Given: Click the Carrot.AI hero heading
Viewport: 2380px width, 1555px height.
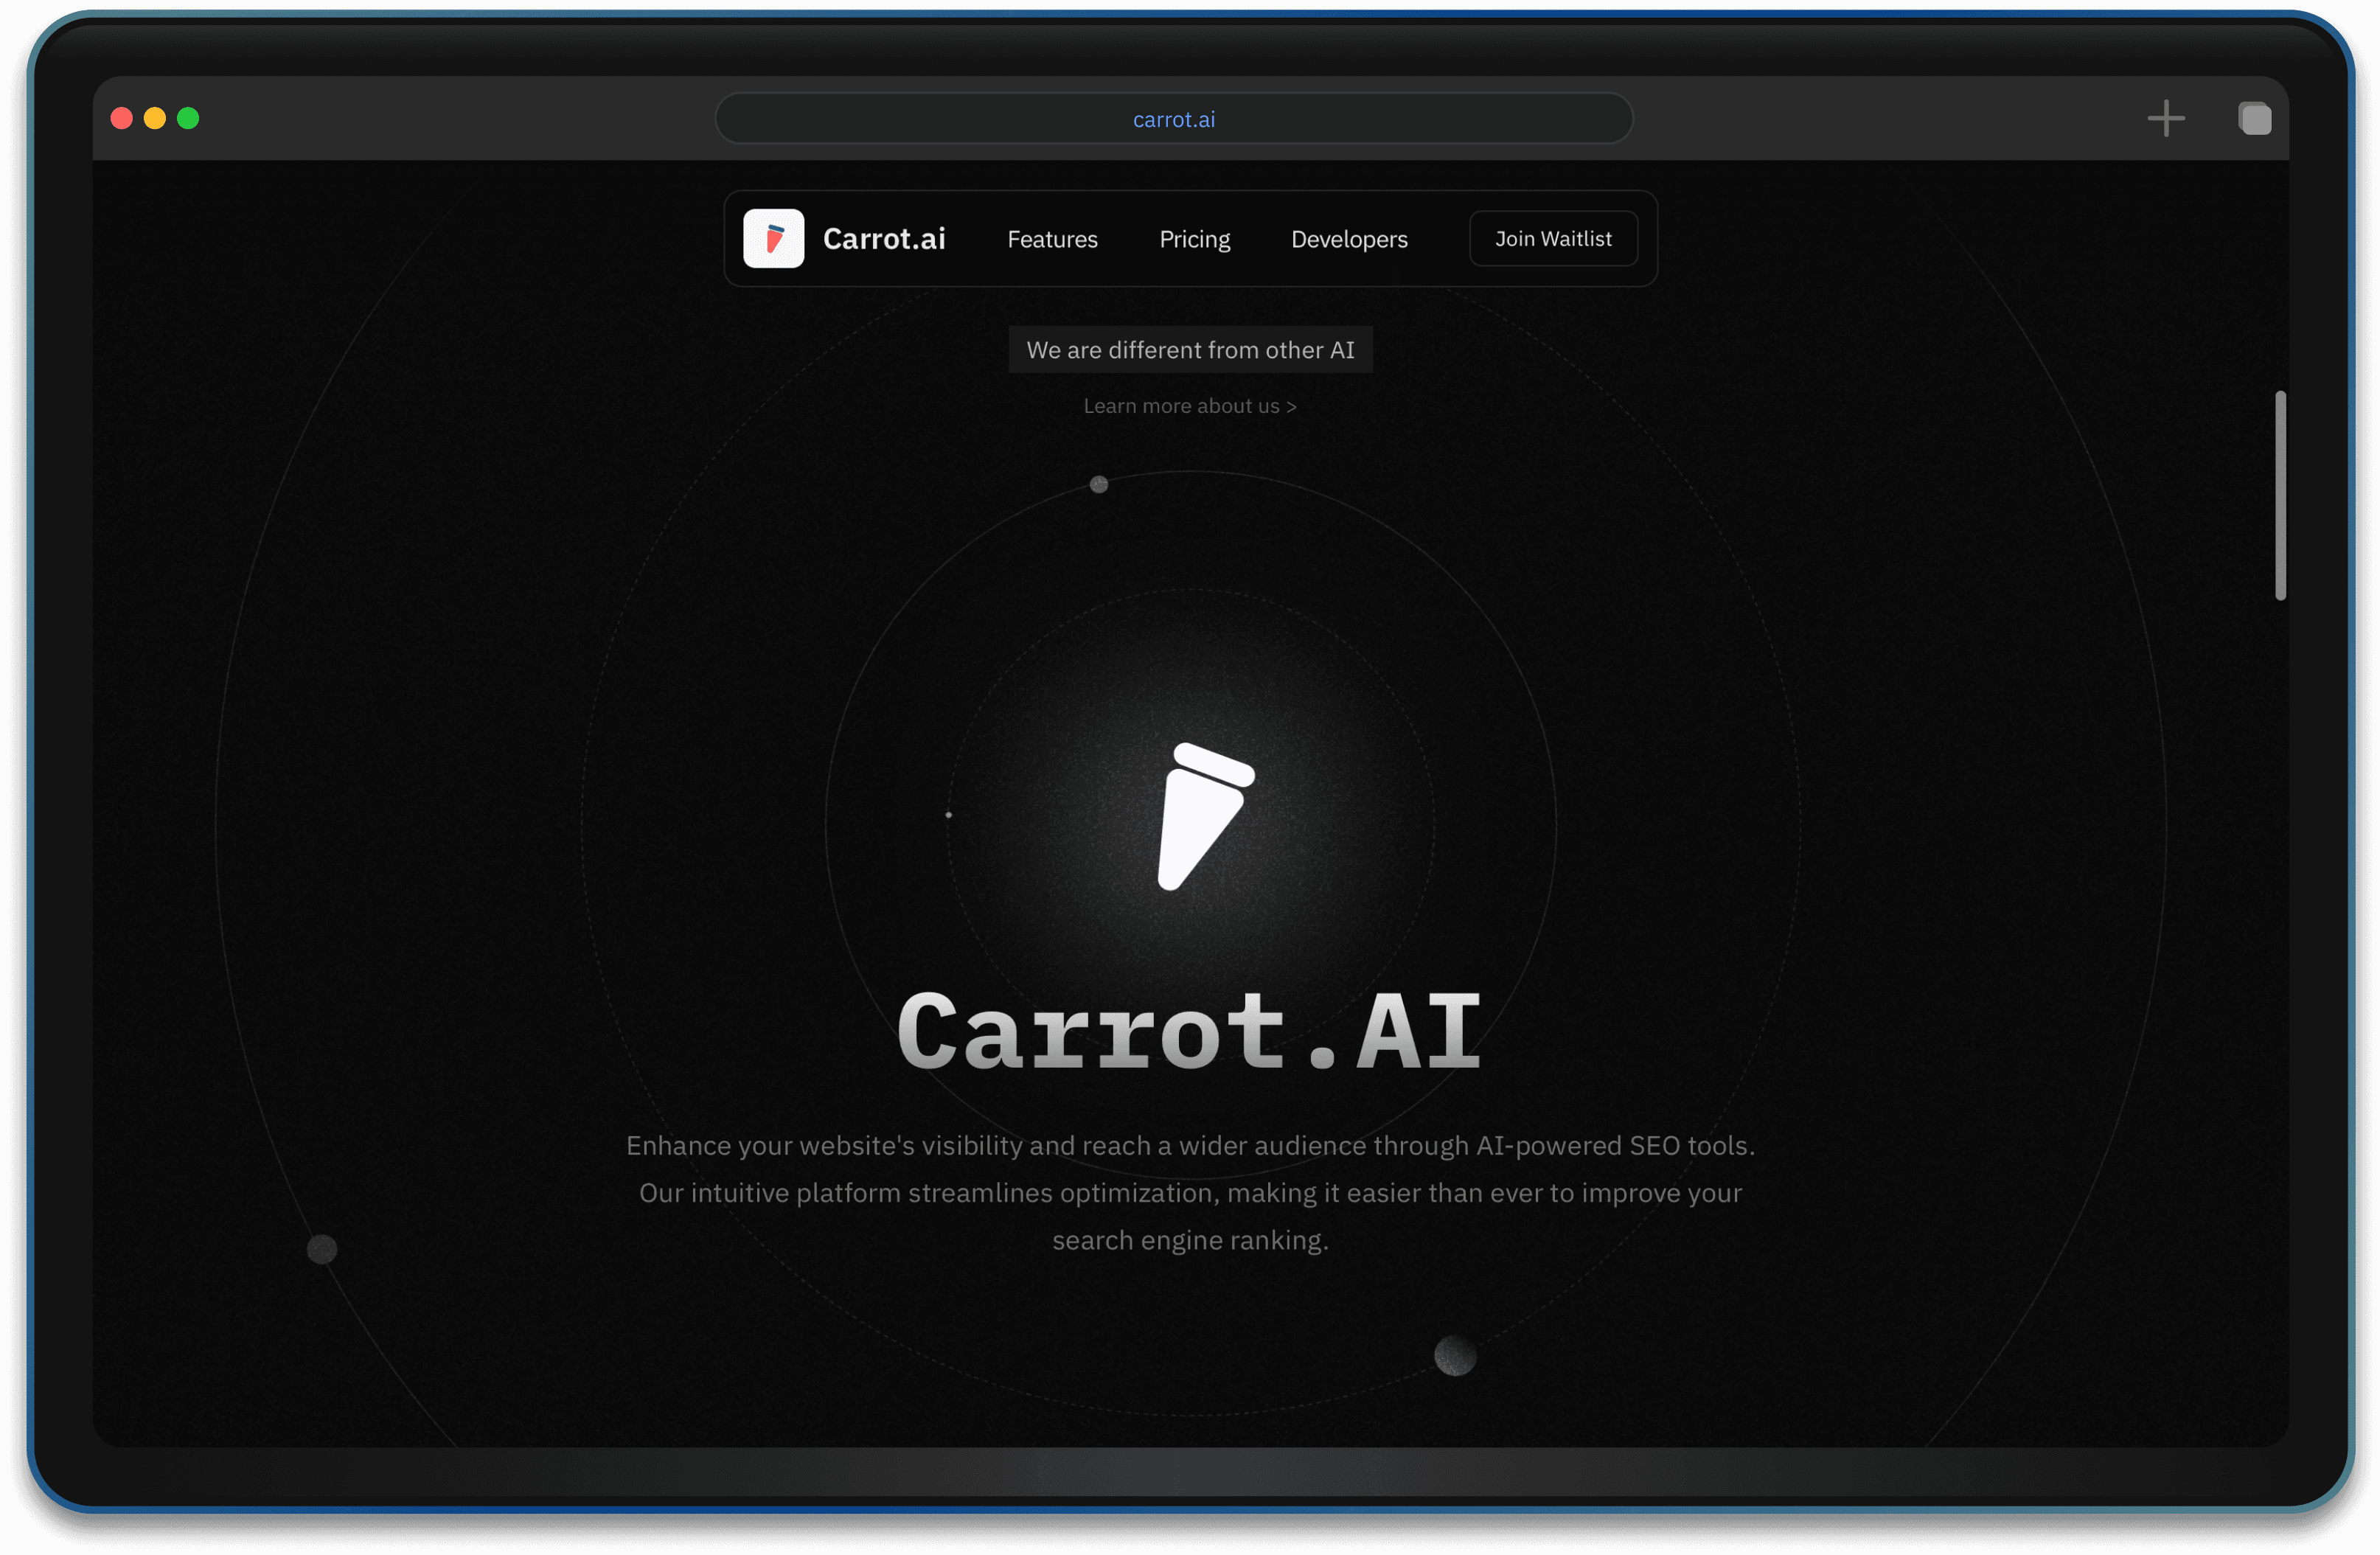Looking at the screenshot, I should pos(1189,1032).
